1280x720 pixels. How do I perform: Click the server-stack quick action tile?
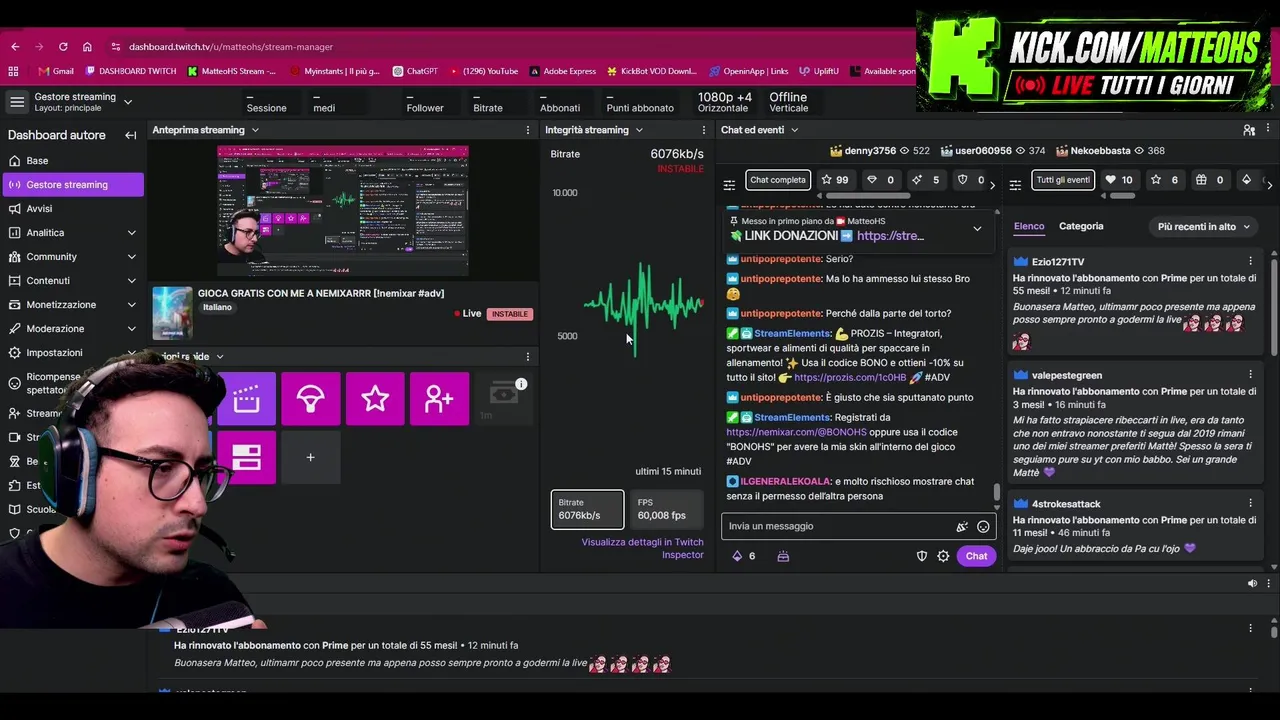(246, 457)
